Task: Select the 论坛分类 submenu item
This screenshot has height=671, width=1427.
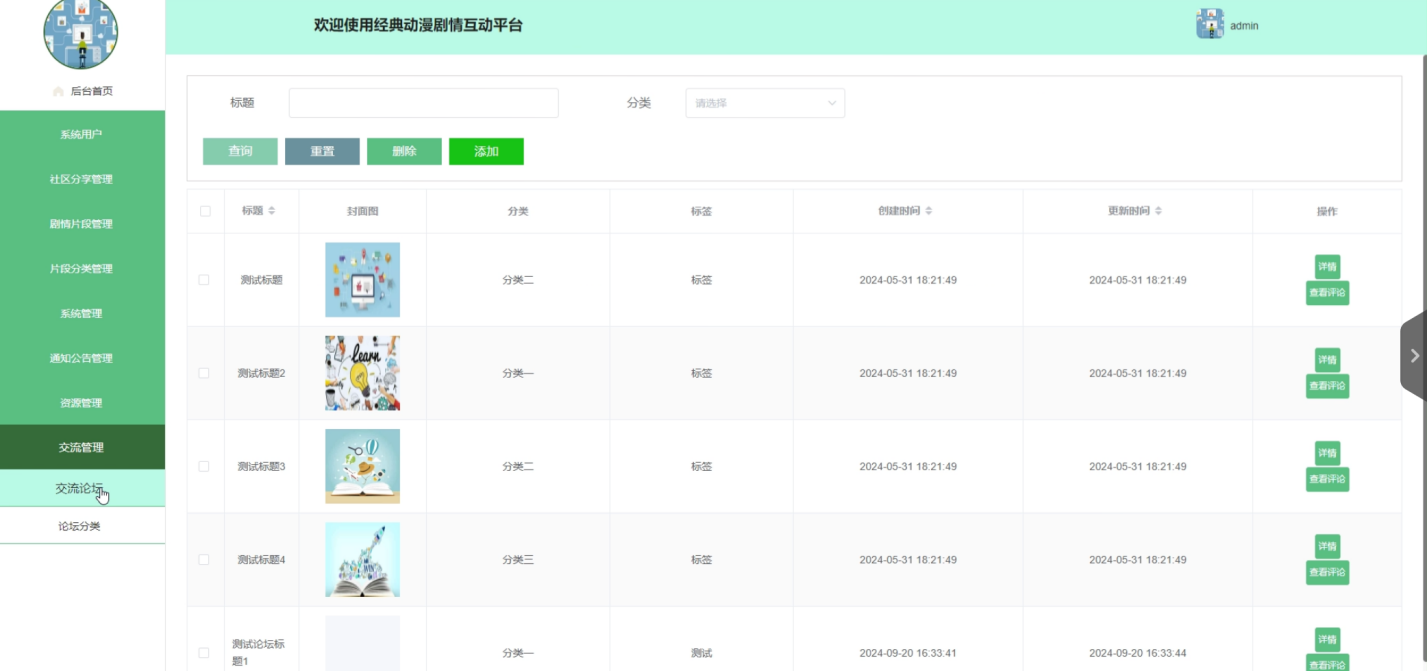Action: [x=82, y=526]
